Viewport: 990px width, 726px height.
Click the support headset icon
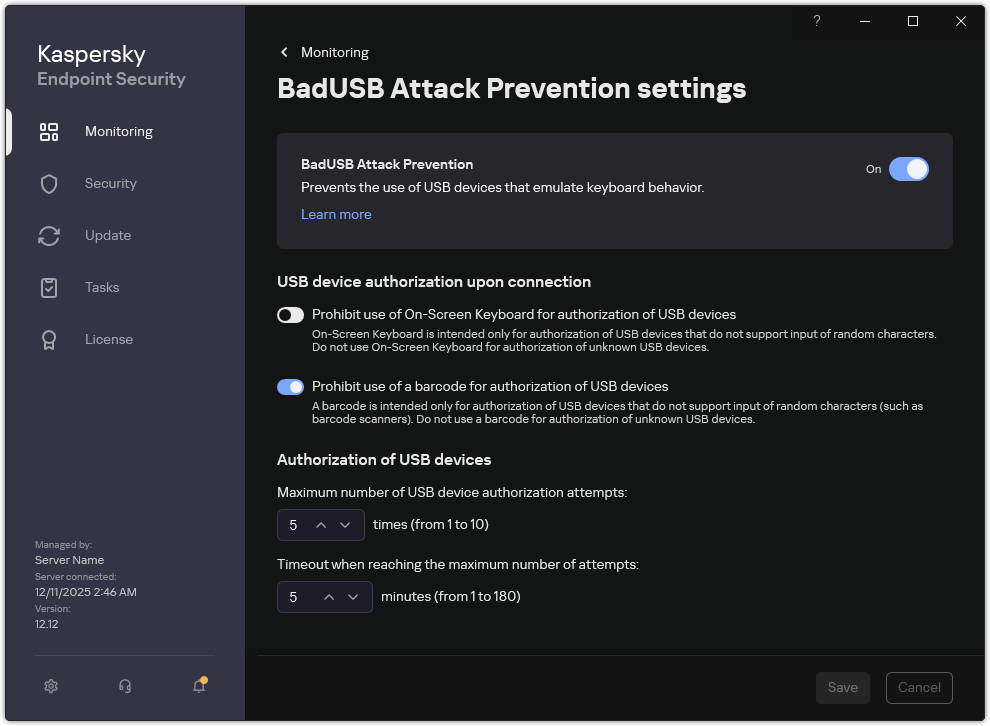[125, 686]
